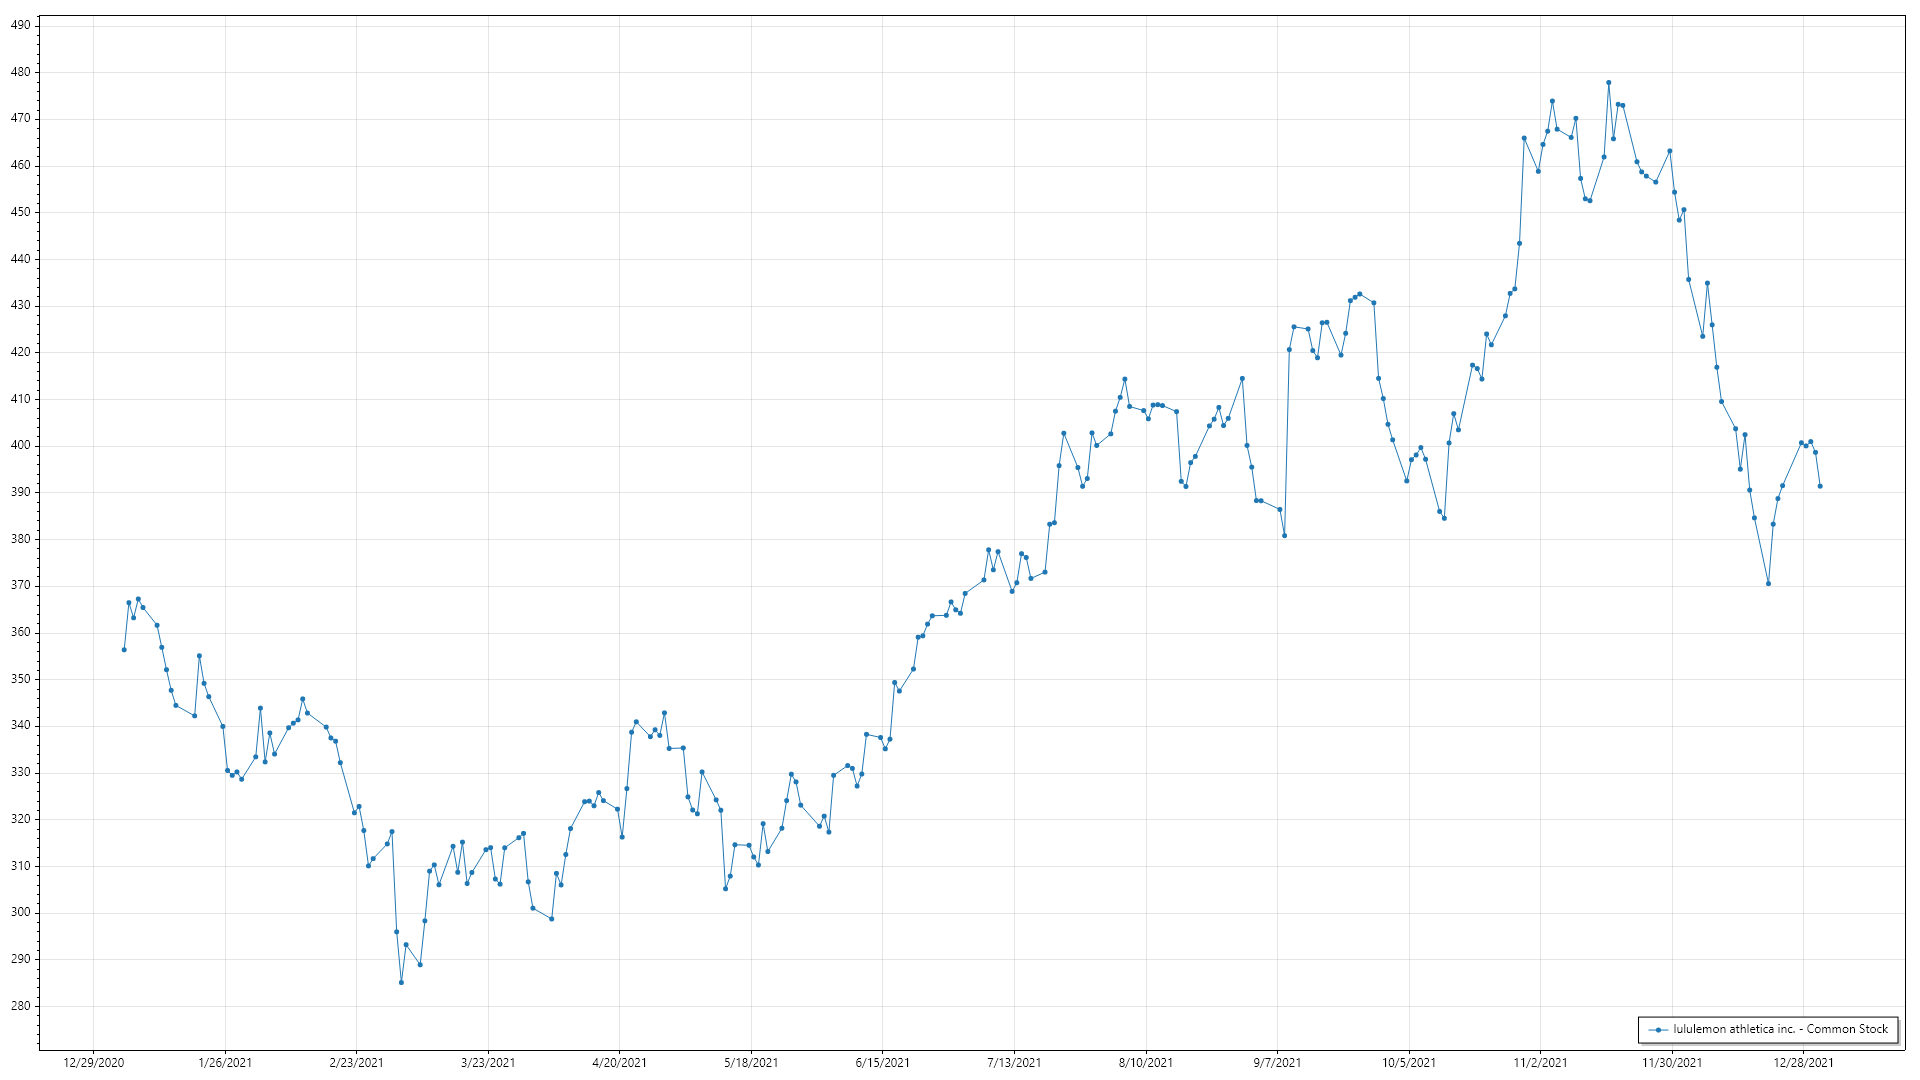Viewport: 1920px width, 1080px height.
Task: Click the 11/2/2021 date label
Action: point(1540,1062)
